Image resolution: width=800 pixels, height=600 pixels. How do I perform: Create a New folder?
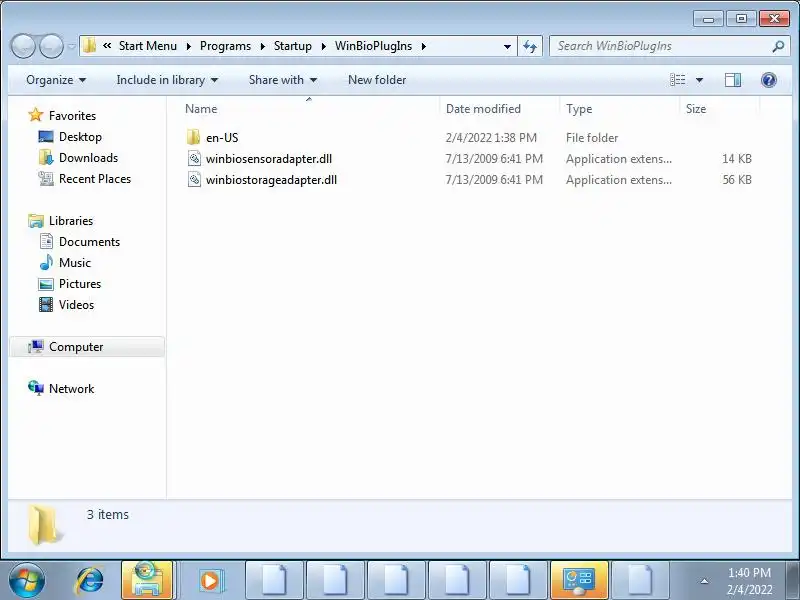(x=377, y=80)
